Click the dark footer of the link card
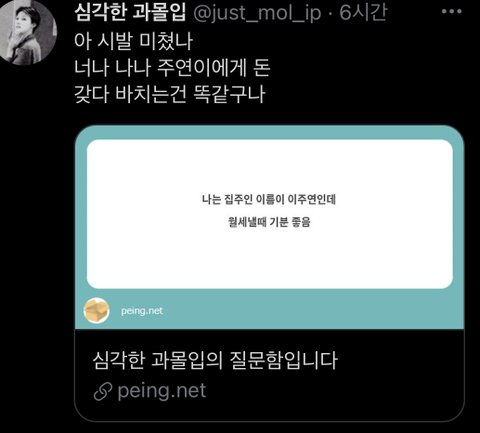Image resolution: width=480 pixels, height=433 pixels. coord(269,375)
